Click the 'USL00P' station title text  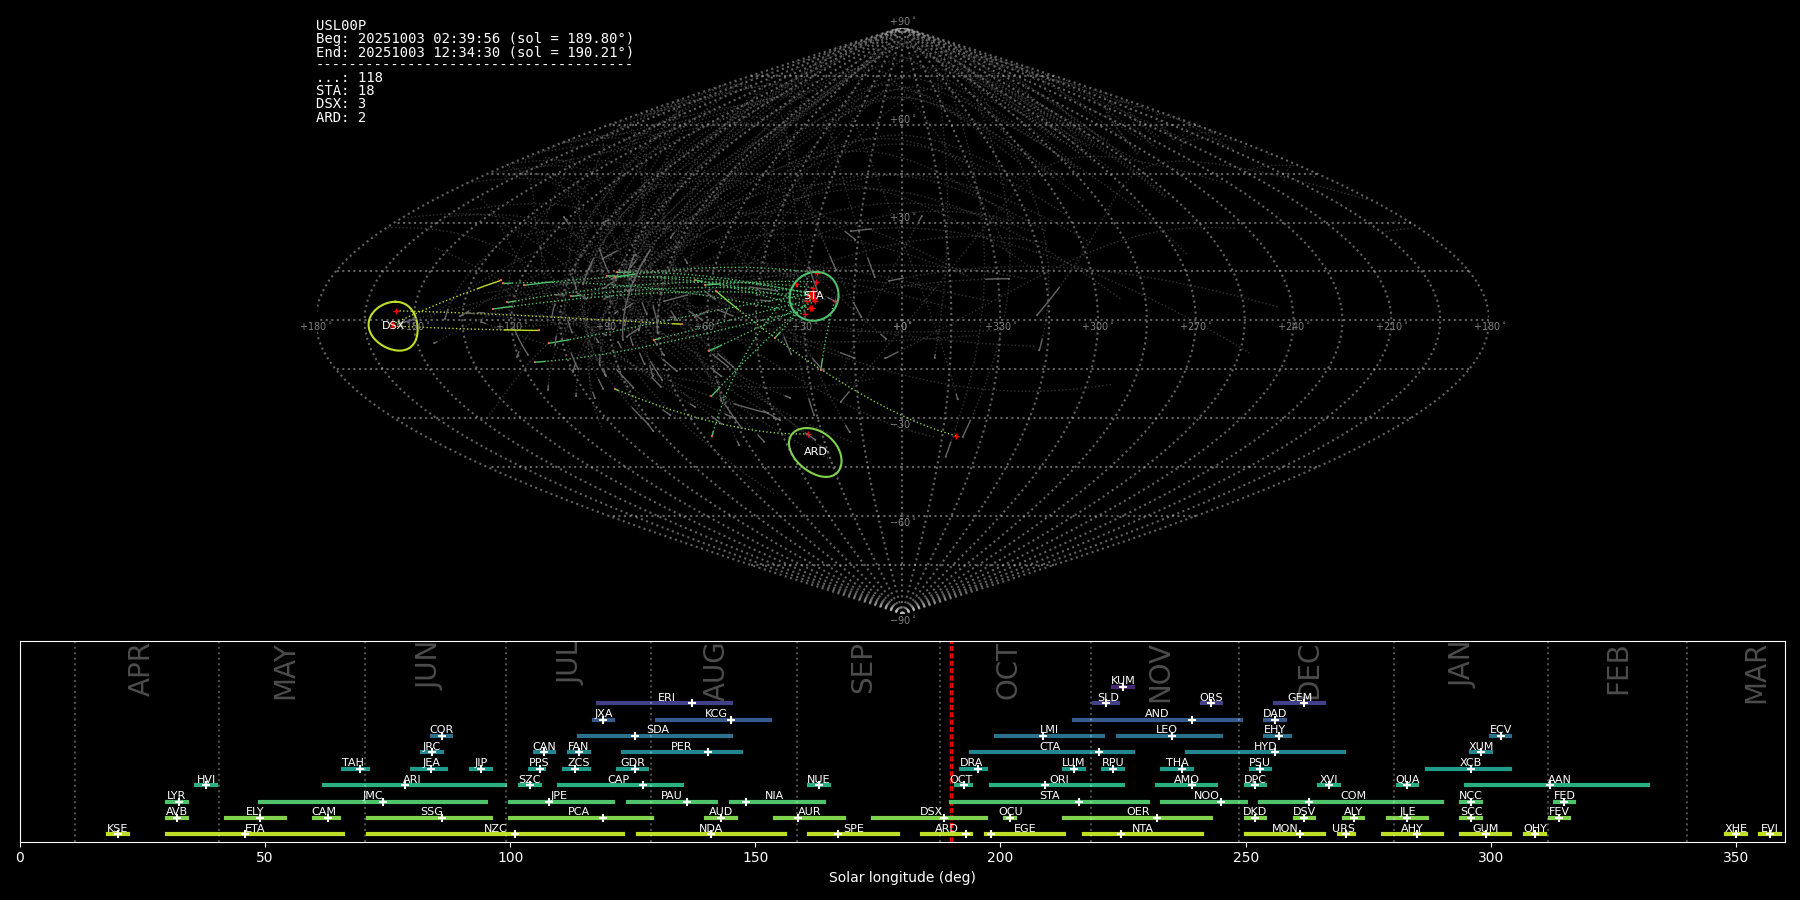tap(341, 26)
